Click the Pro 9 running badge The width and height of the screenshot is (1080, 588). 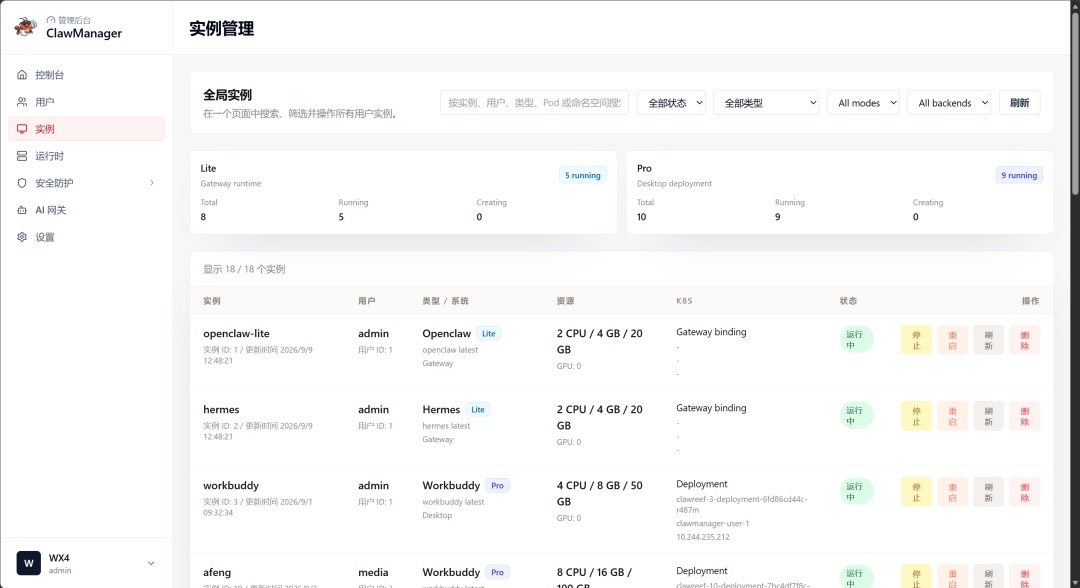point(1019,175)
